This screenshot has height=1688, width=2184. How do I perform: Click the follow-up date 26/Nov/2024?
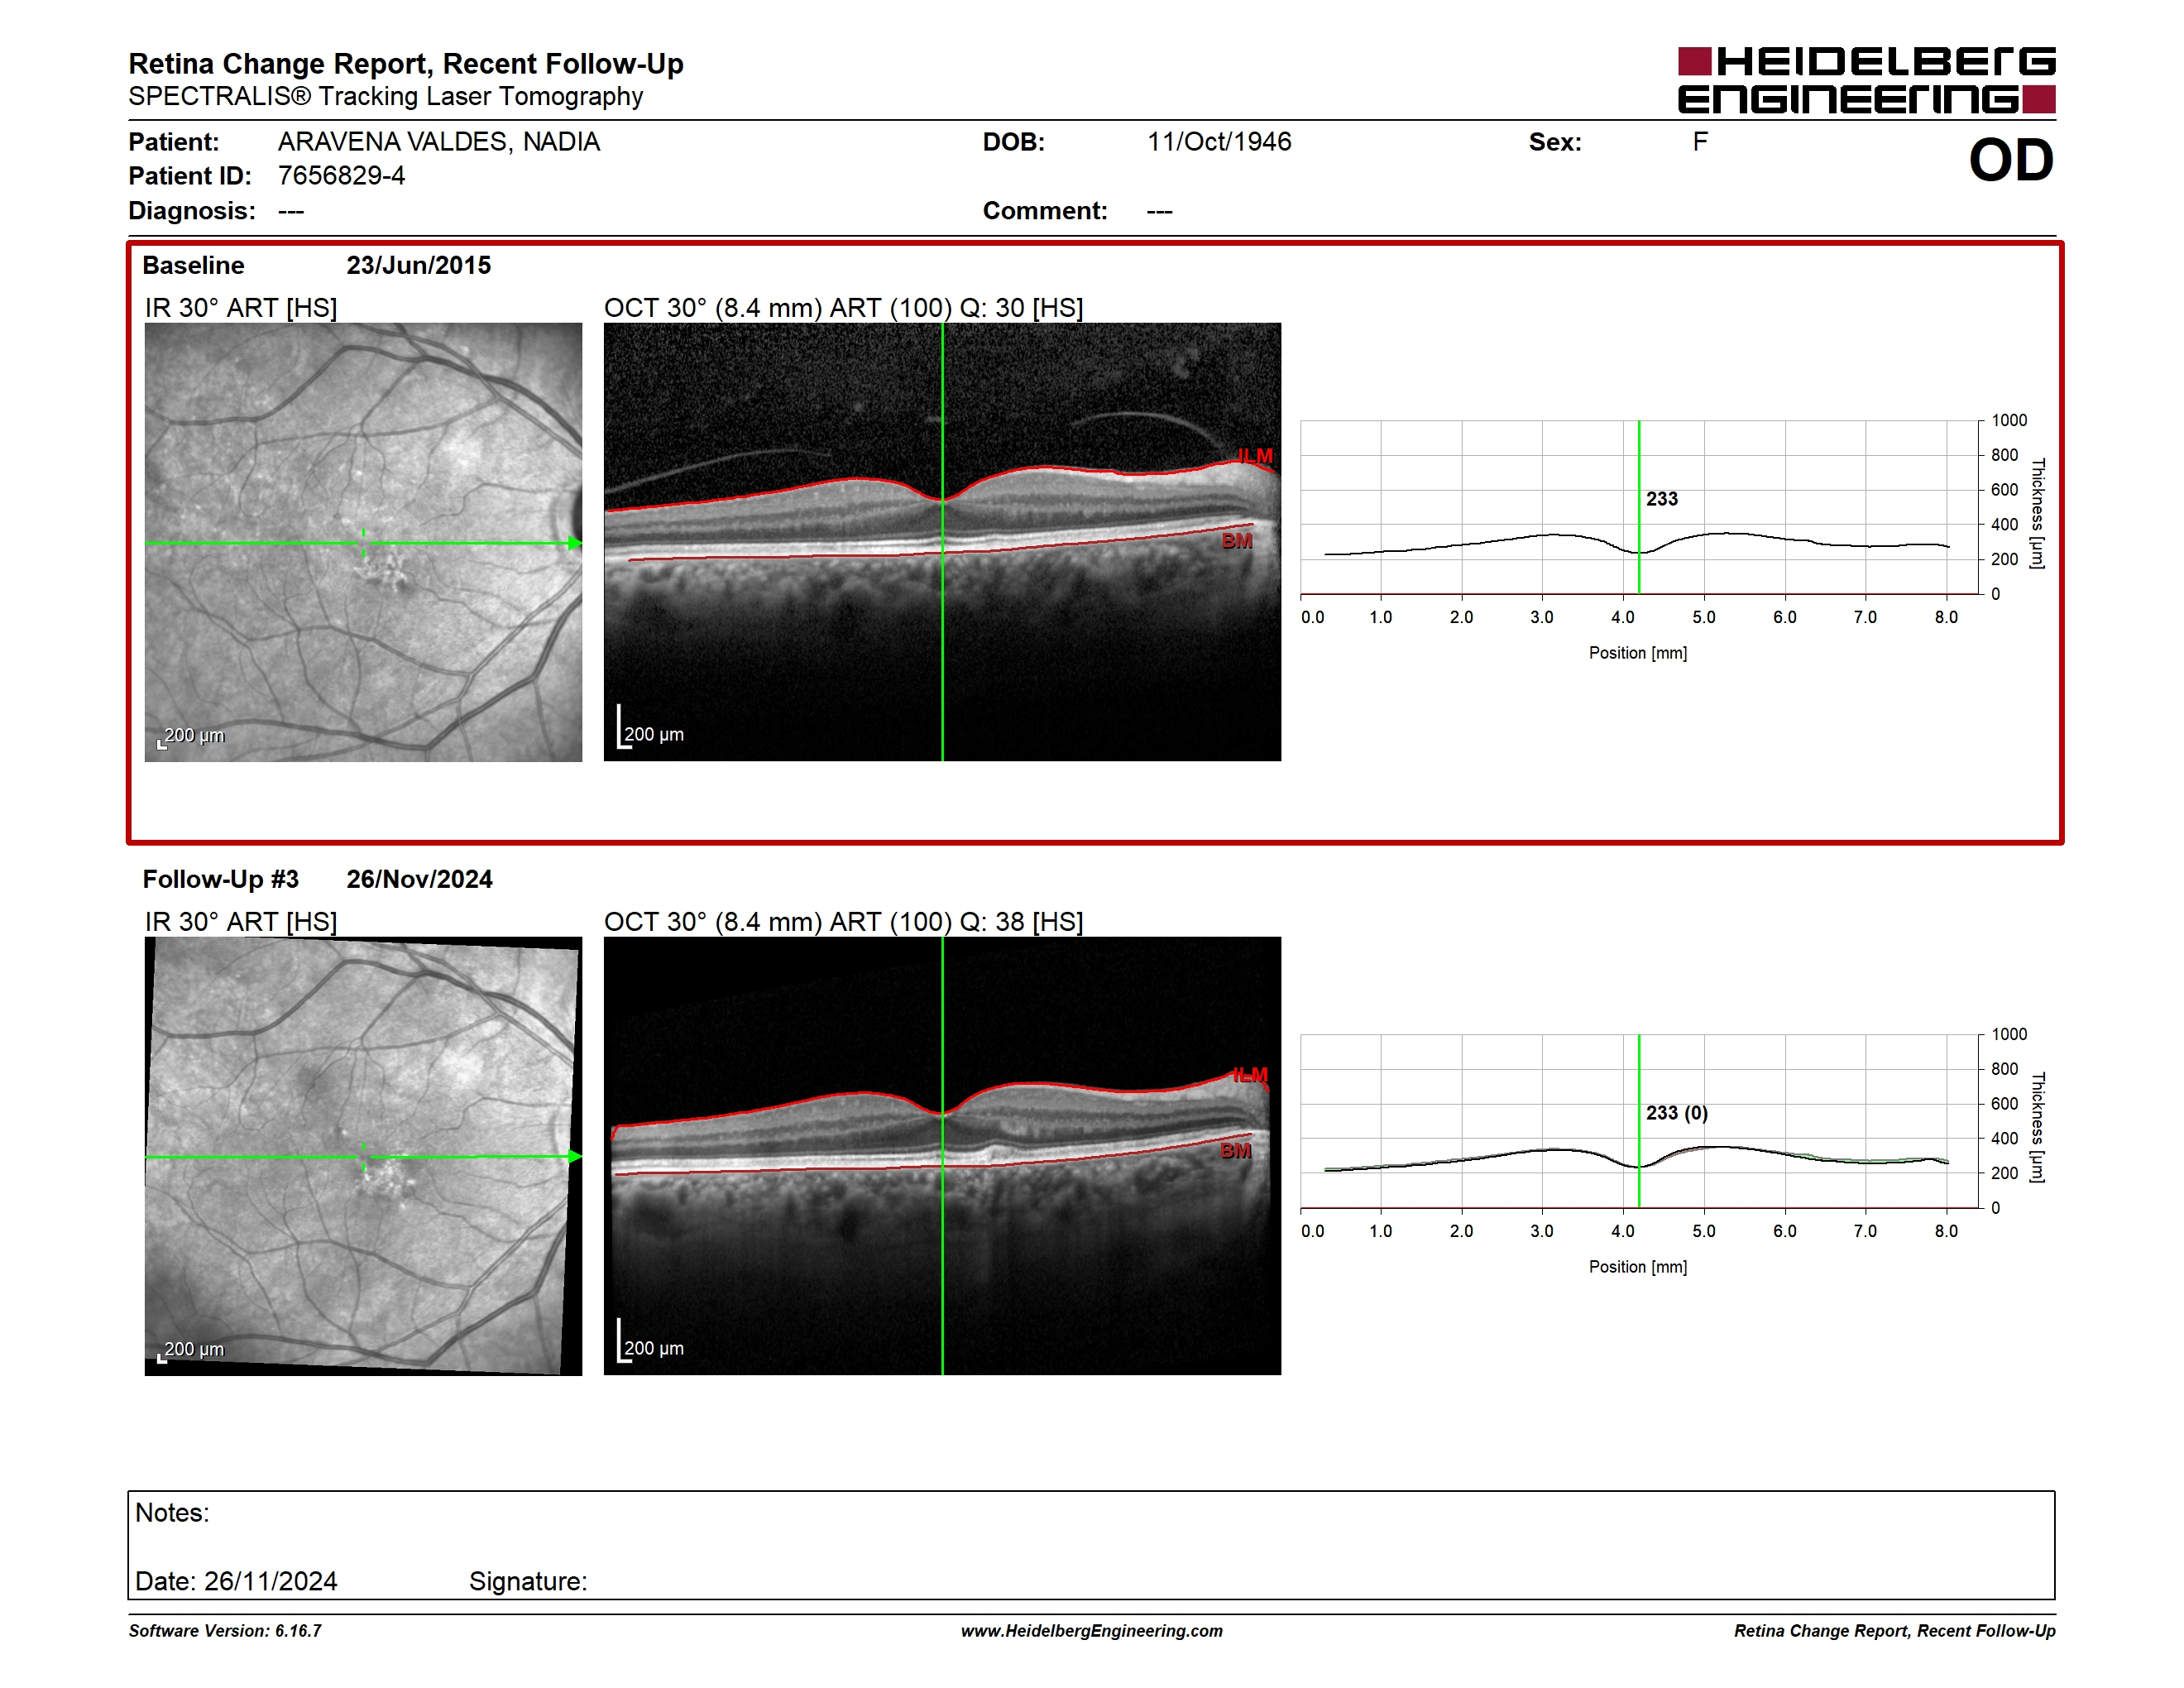point(420,879)
